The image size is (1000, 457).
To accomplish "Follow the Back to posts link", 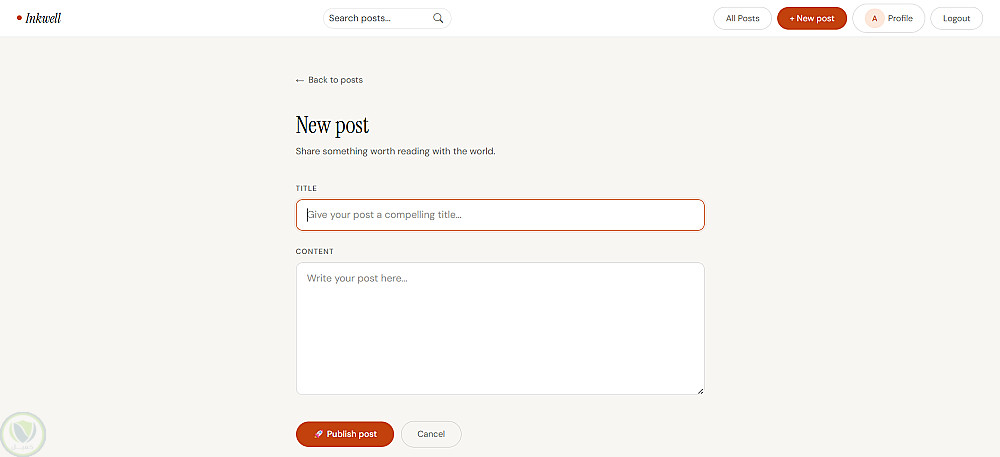I will 329,80.
